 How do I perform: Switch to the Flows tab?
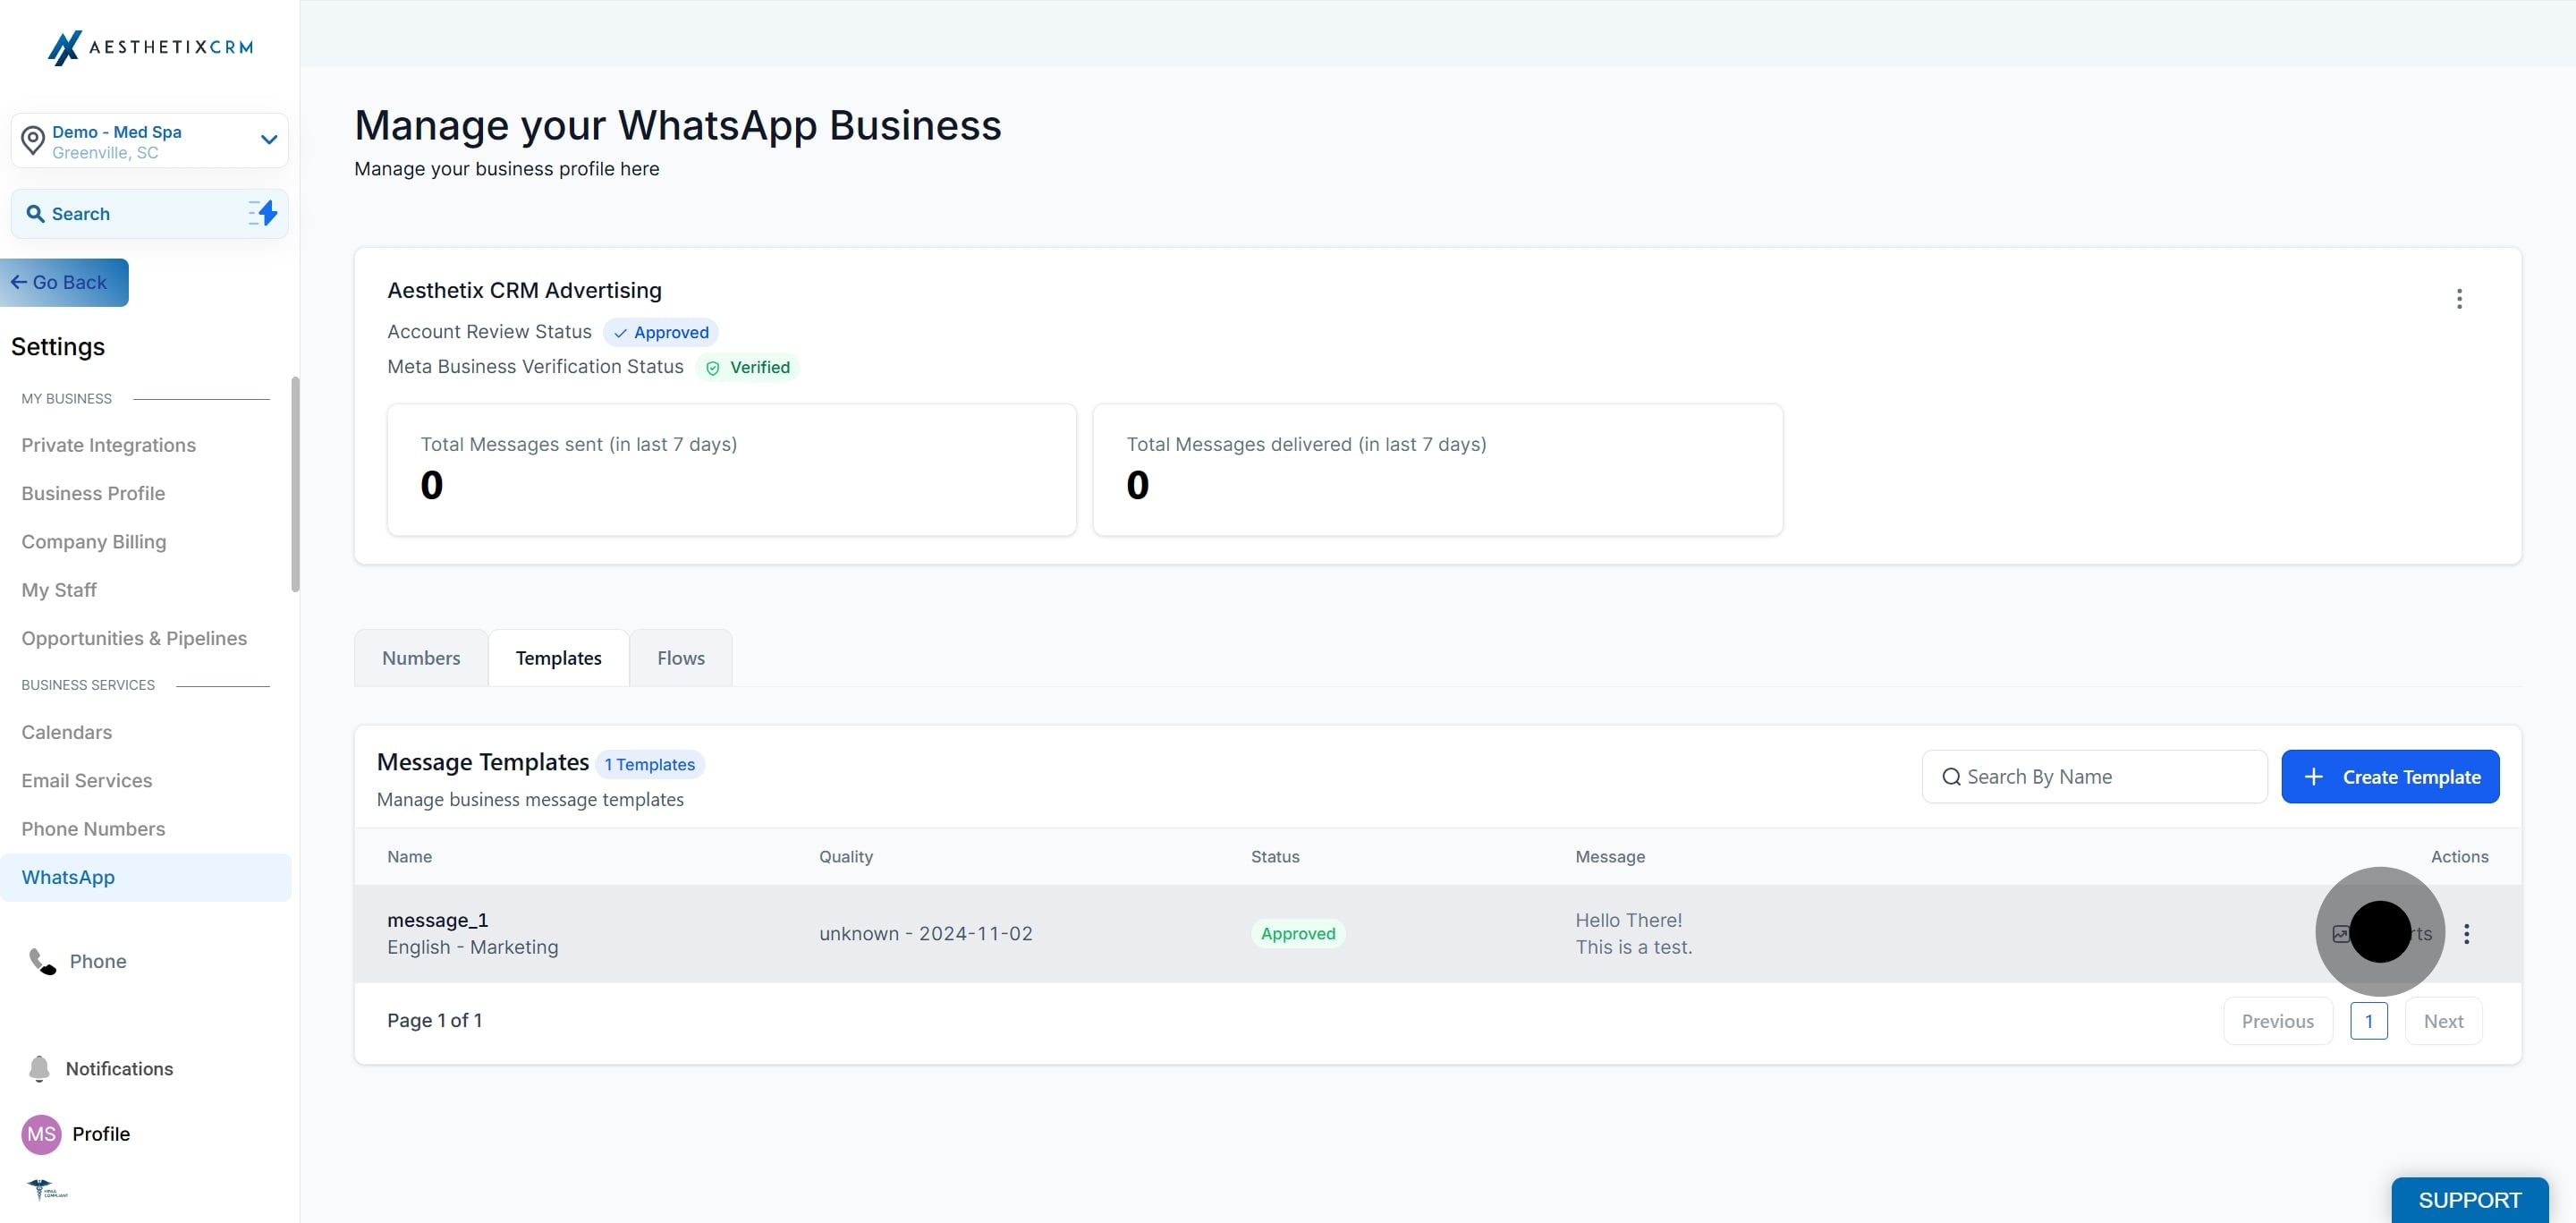[x=681, y=658]
